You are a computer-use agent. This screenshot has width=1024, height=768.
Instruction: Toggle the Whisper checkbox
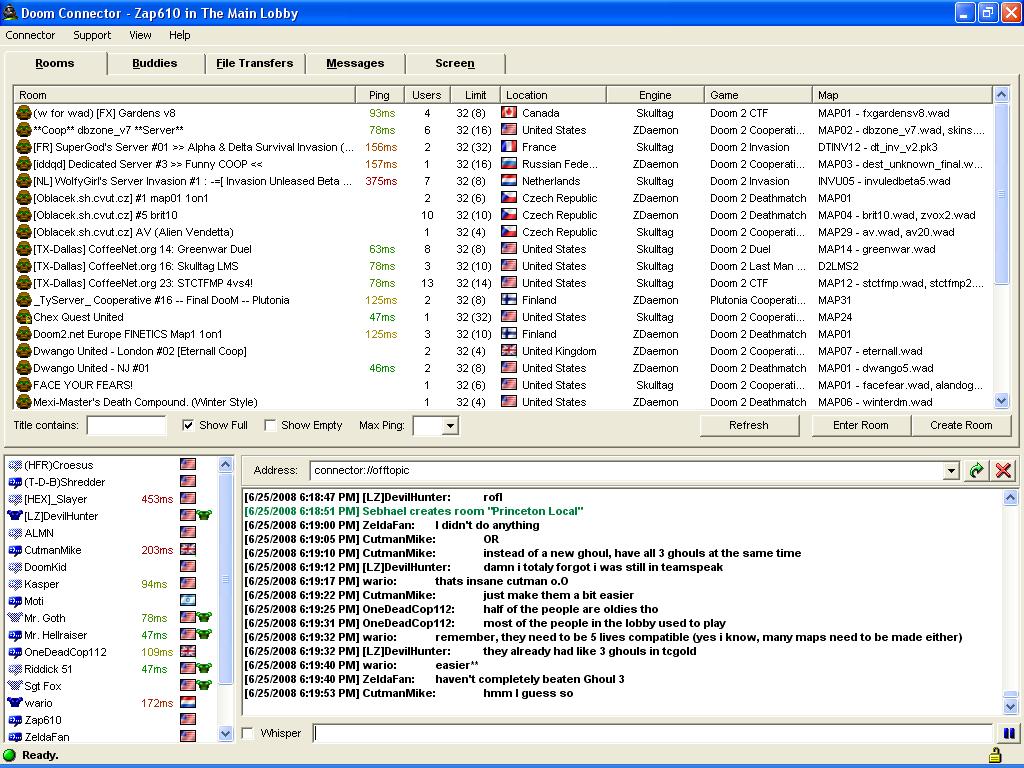[248, 733]
